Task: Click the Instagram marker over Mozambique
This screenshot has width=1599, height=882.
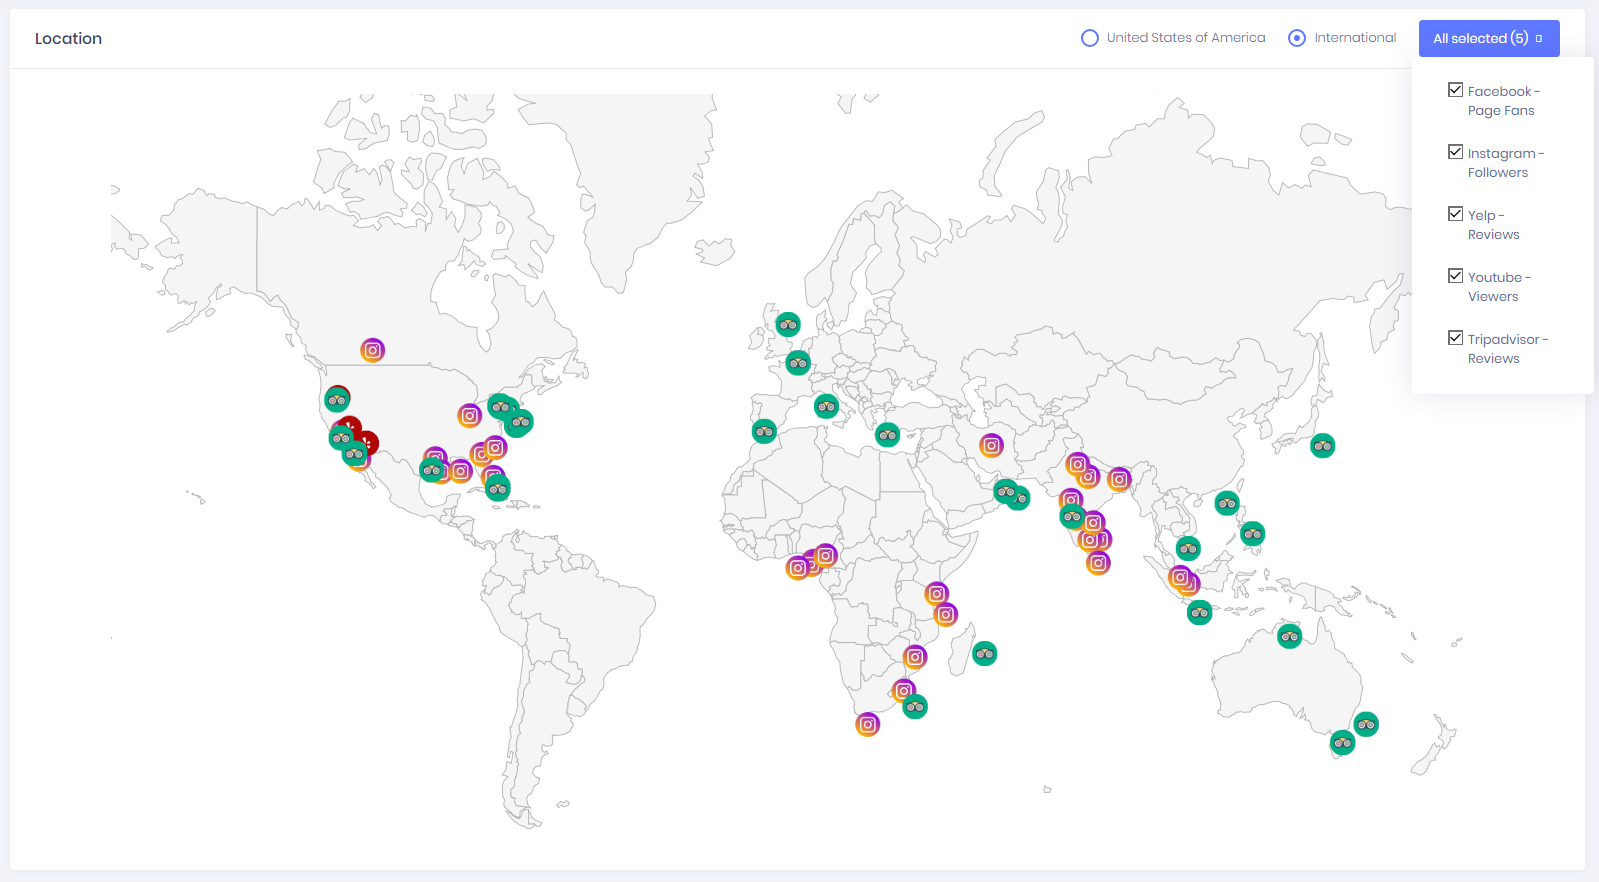Action: click(915, 657)
